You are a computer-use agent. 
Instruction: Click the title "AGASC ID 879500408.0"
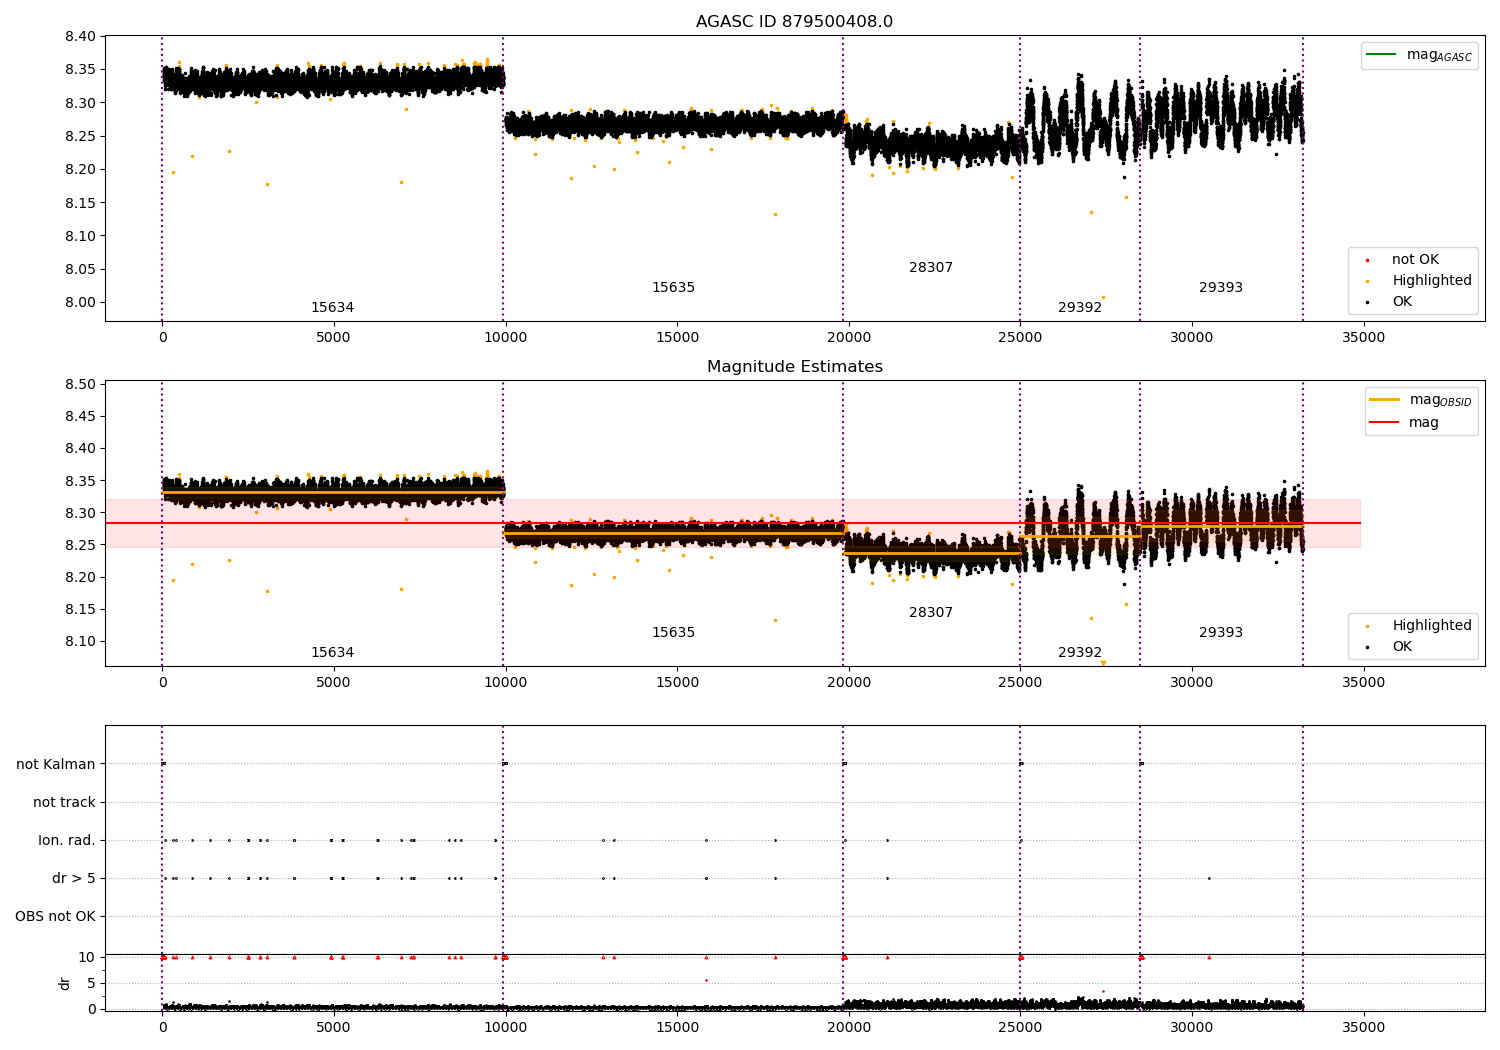tap(794, 22)
